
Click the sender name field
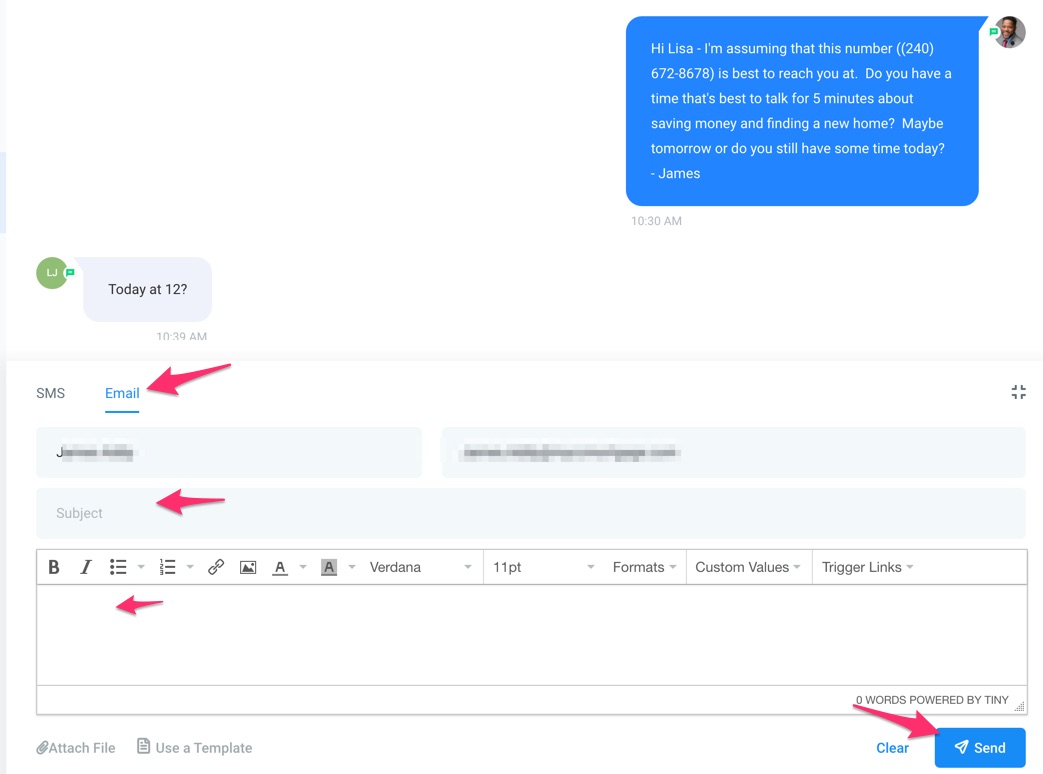click(x=229, y=453)
